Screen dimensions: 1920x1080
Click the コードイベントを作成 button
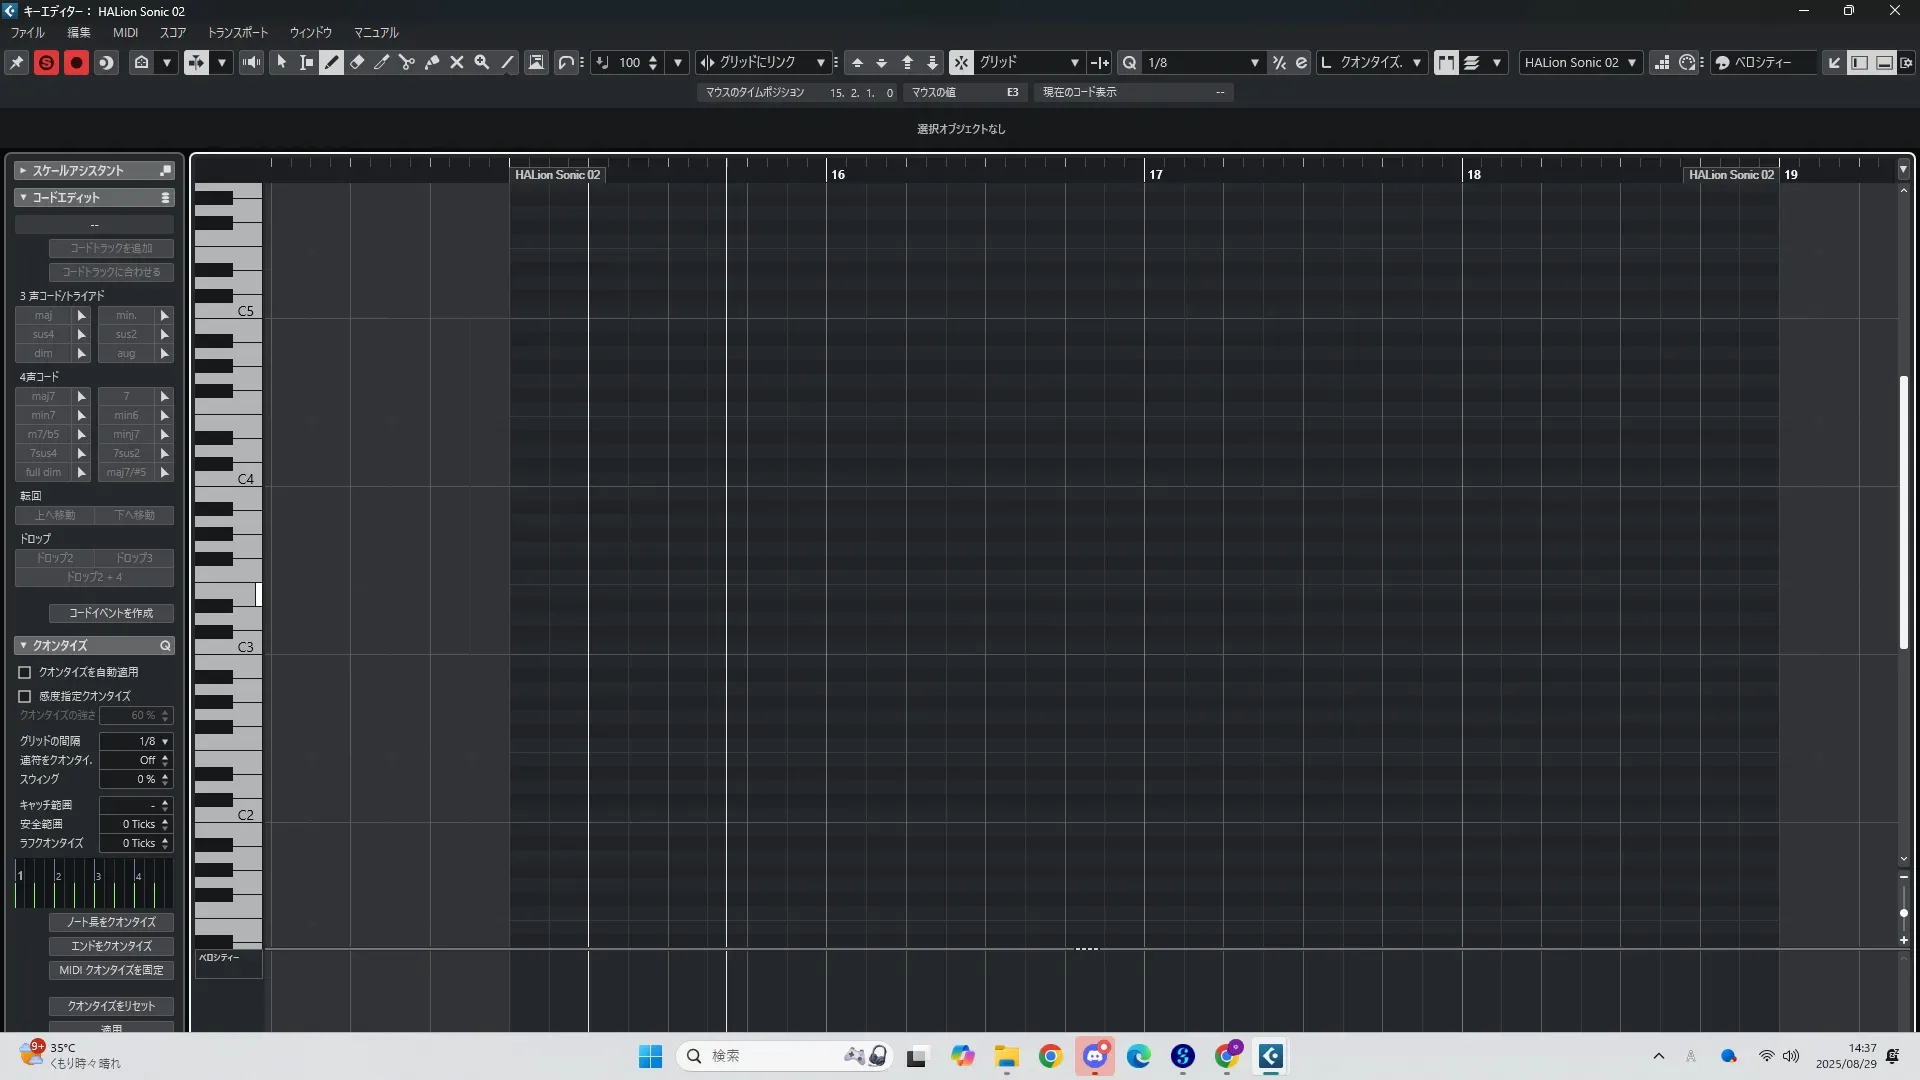coord(111,613)
